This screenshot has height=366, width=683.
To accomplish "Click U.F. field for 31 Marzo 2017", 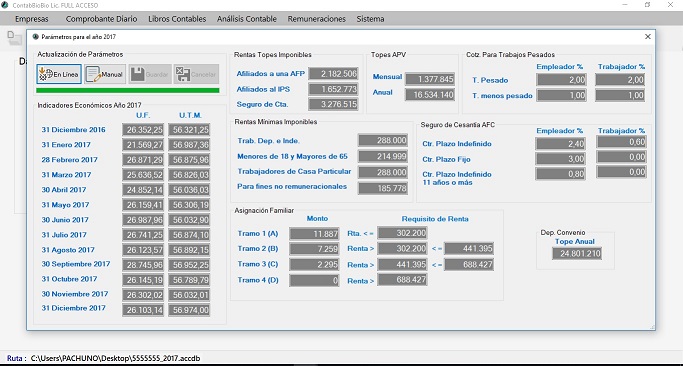I will click(x=143, y=175).
